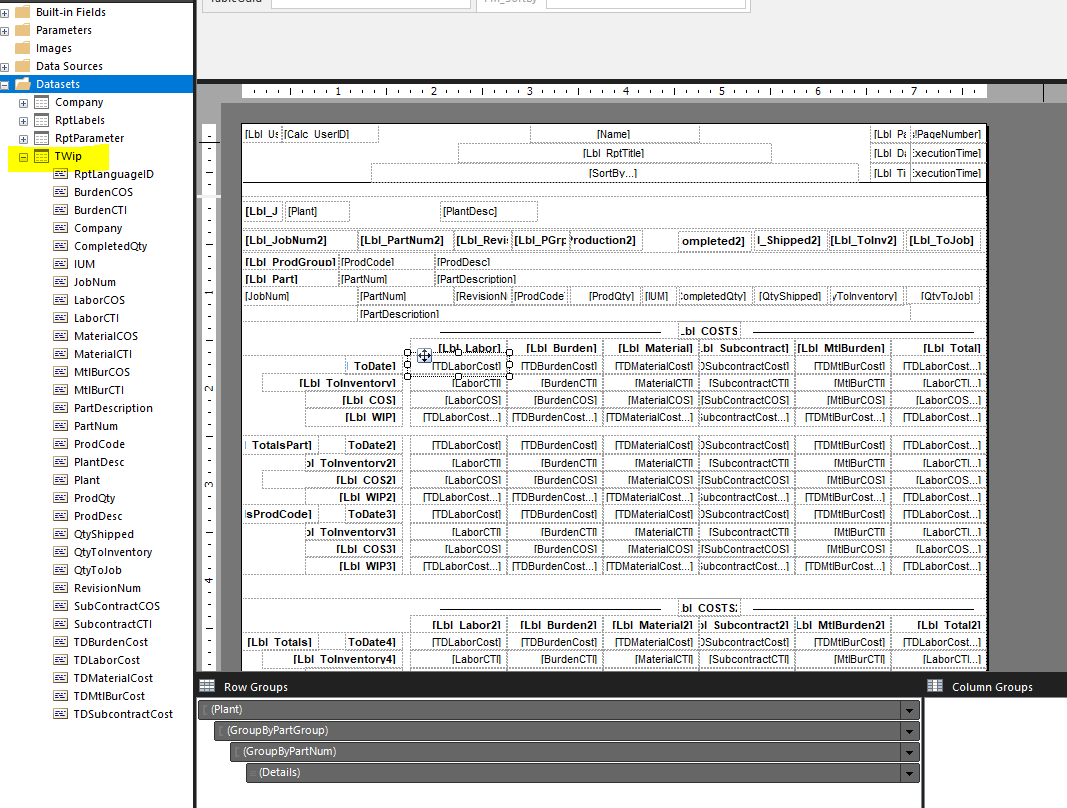The image size is (1067, 808).
Task: Click the TWip dataset table icon
Action: pyautogui.click(x=42, y=156)
